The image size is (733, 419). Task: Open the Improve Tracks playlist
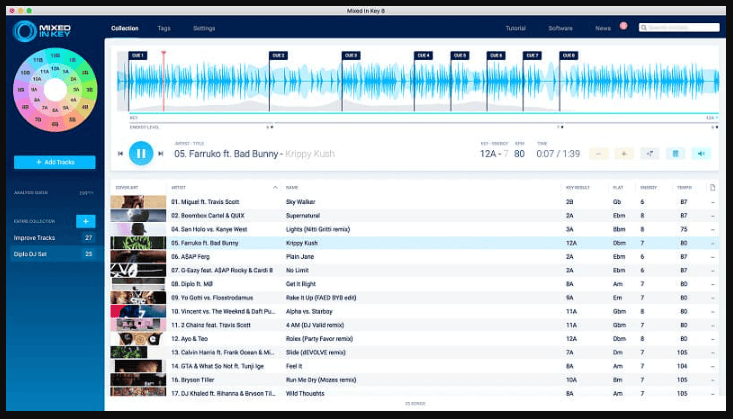54,238
